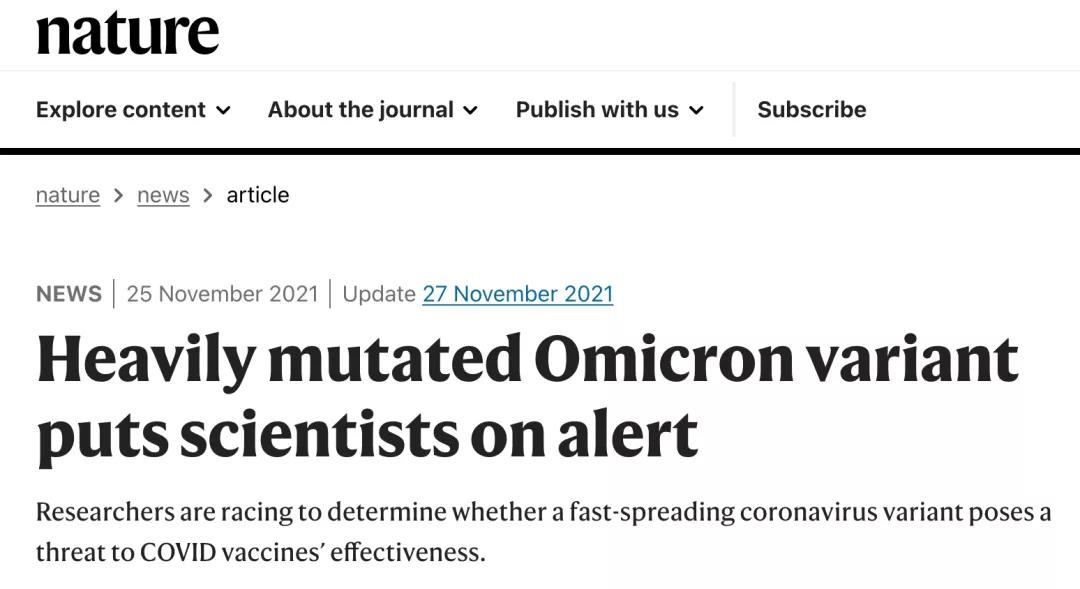1080x589 pixels.
Task: Go to the nature breadcrumb link
Action: (x=68, y=195)
